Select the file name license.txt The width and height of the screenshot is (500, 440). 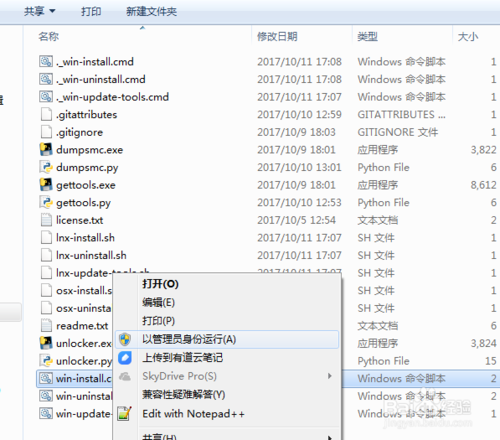(79, 220)
